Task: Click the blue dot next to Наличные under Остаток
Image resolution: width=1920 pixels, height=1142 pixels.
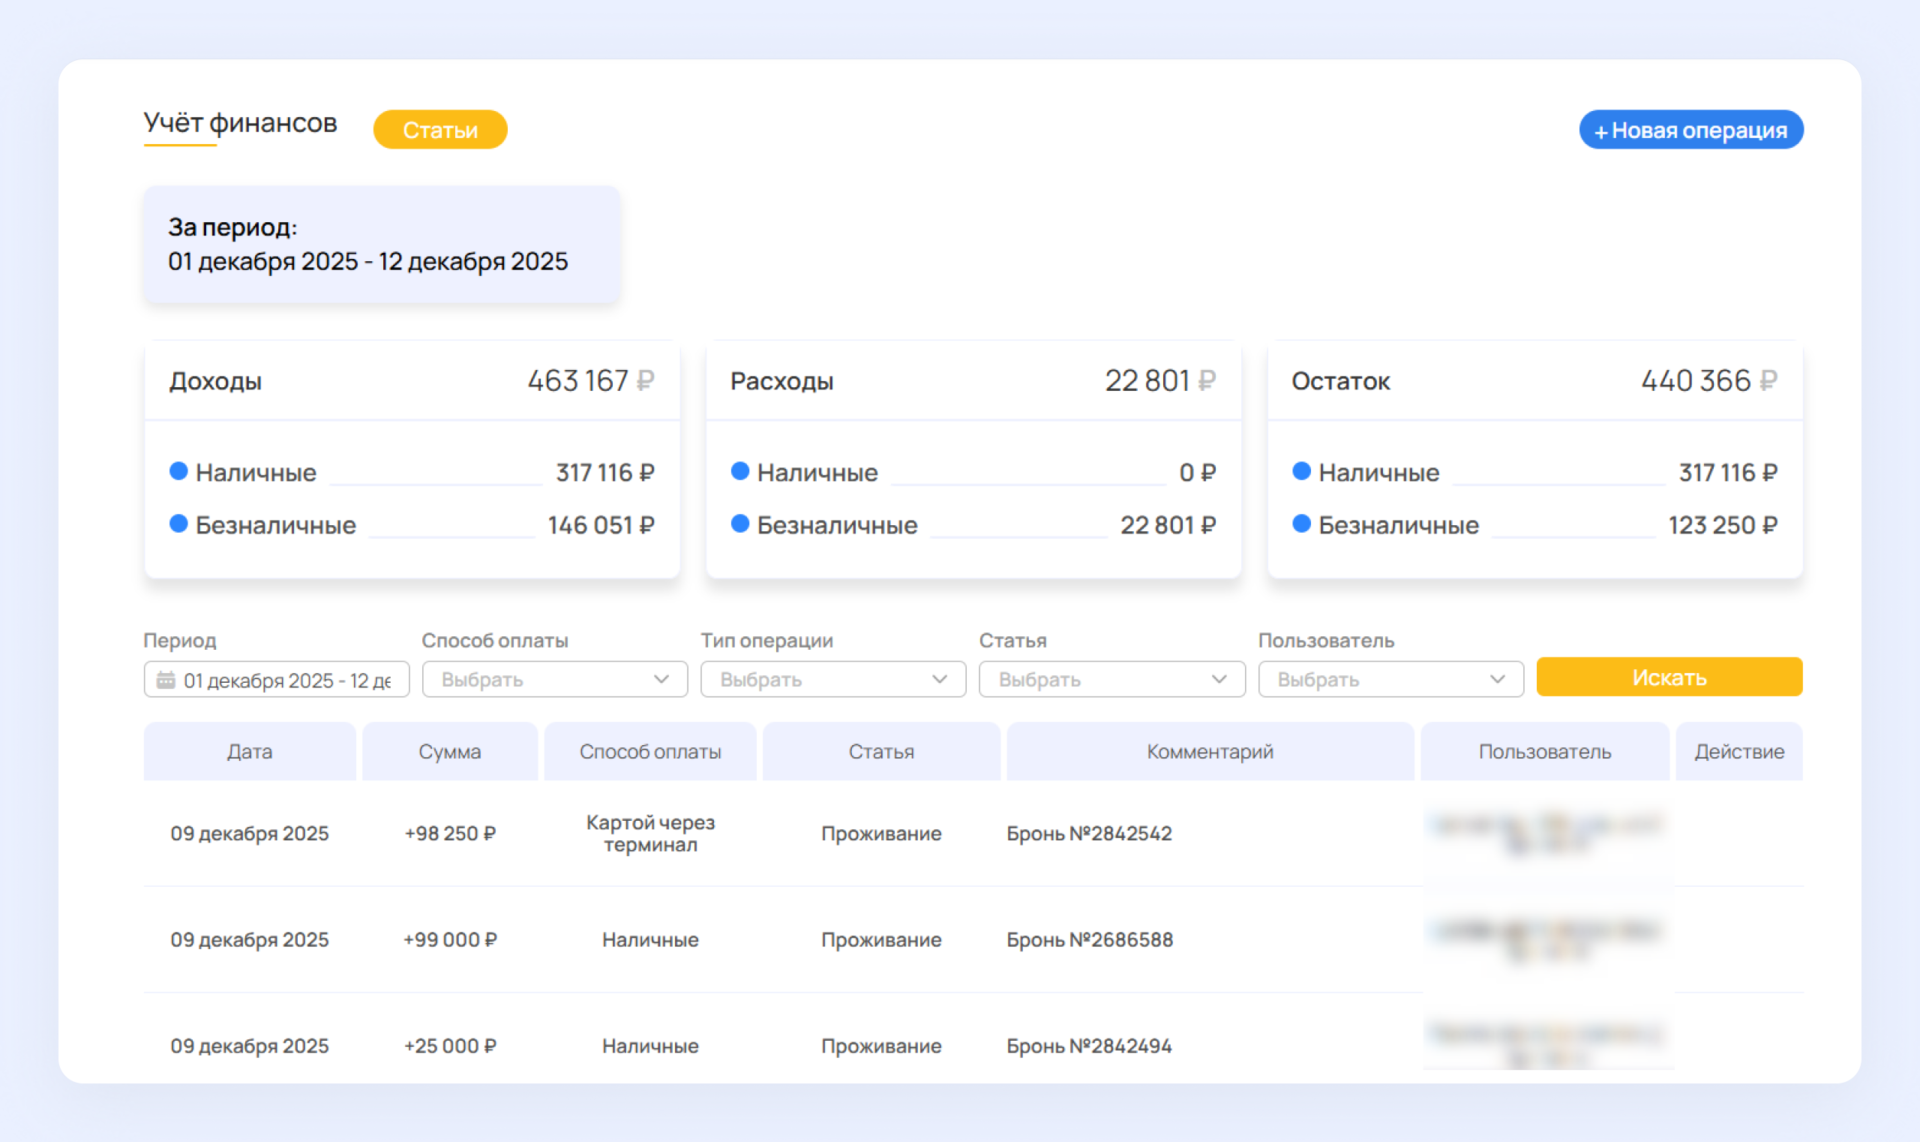Action: 1301,471
